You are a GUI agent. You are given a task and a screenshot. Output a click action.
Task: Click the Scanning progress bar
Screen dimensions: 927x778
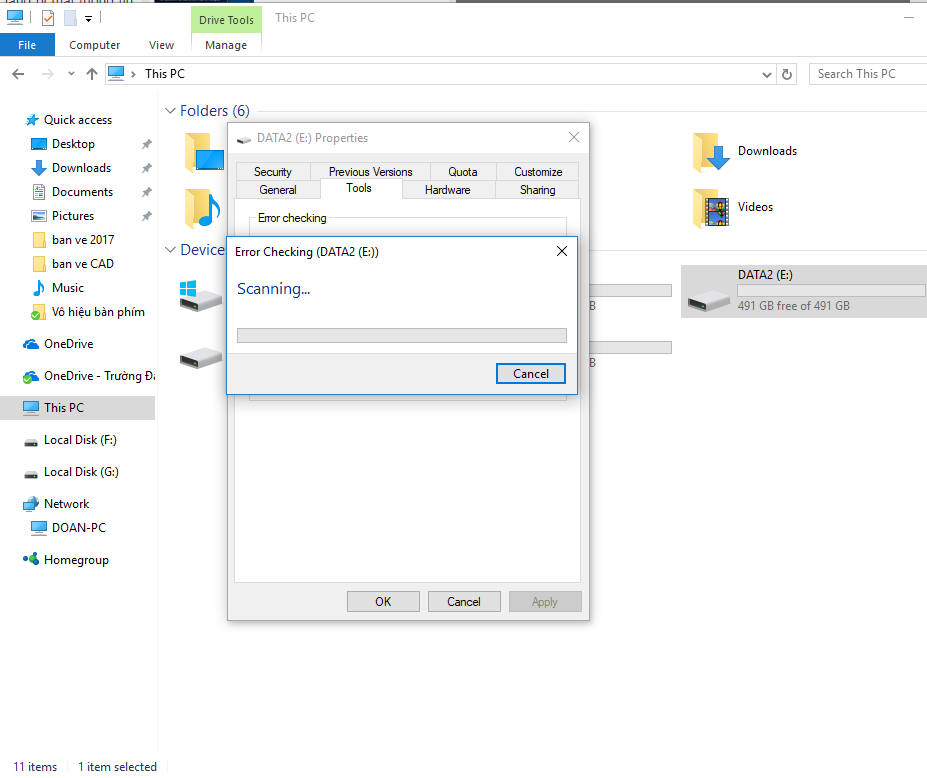tap(402, 336)
